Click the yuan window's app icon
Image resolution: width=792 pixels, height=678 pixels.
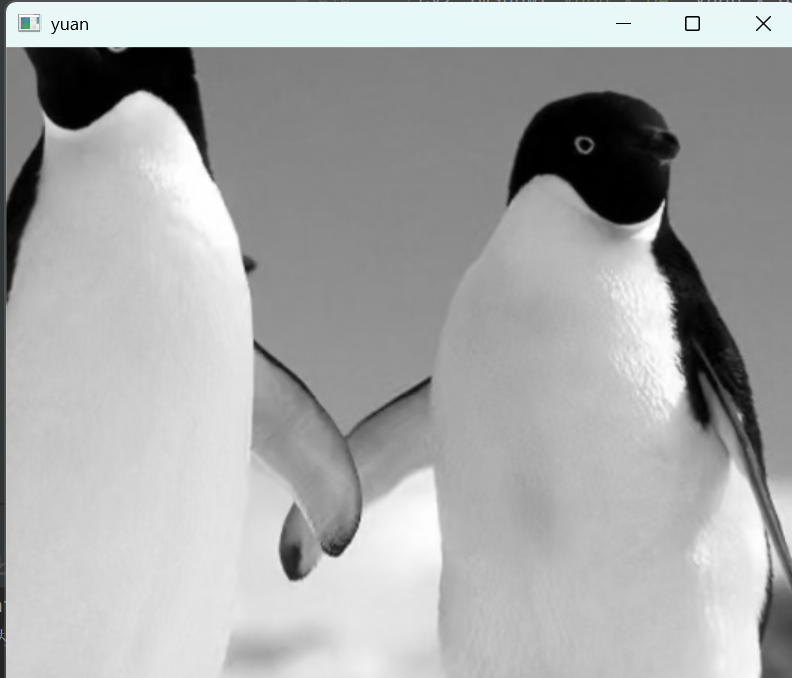pos(29,24)
